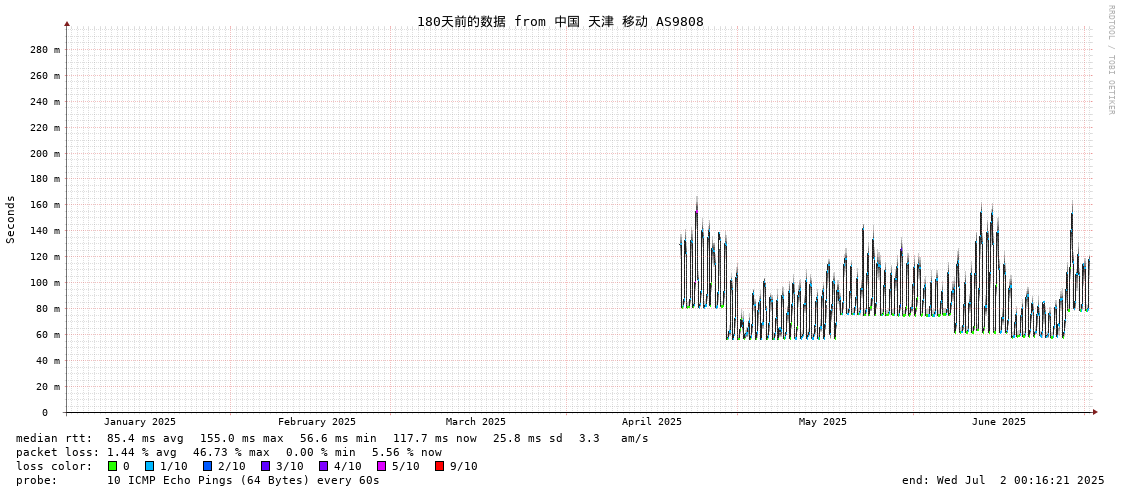This screenshot has width=1121, height=494.
Task: Click the magenta 5/10 loss swatch
Action: [x=382, y=466]
